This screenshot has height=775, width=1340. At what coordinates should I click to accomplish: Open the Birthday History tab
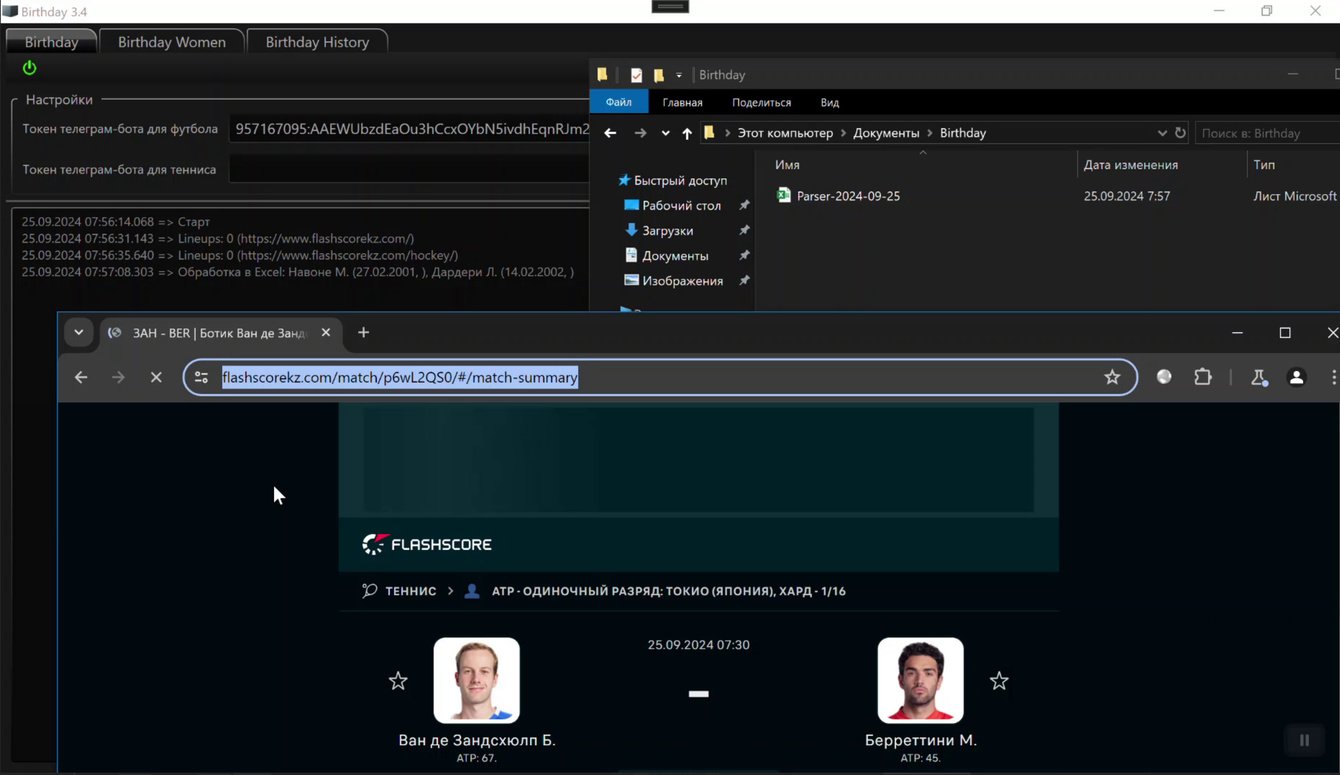317,42
